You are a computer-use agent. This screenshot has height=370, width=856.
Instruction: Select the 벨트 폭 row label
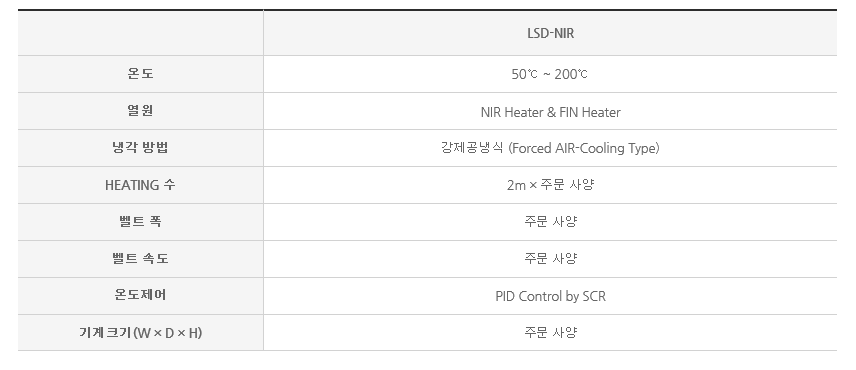point(140,222)
